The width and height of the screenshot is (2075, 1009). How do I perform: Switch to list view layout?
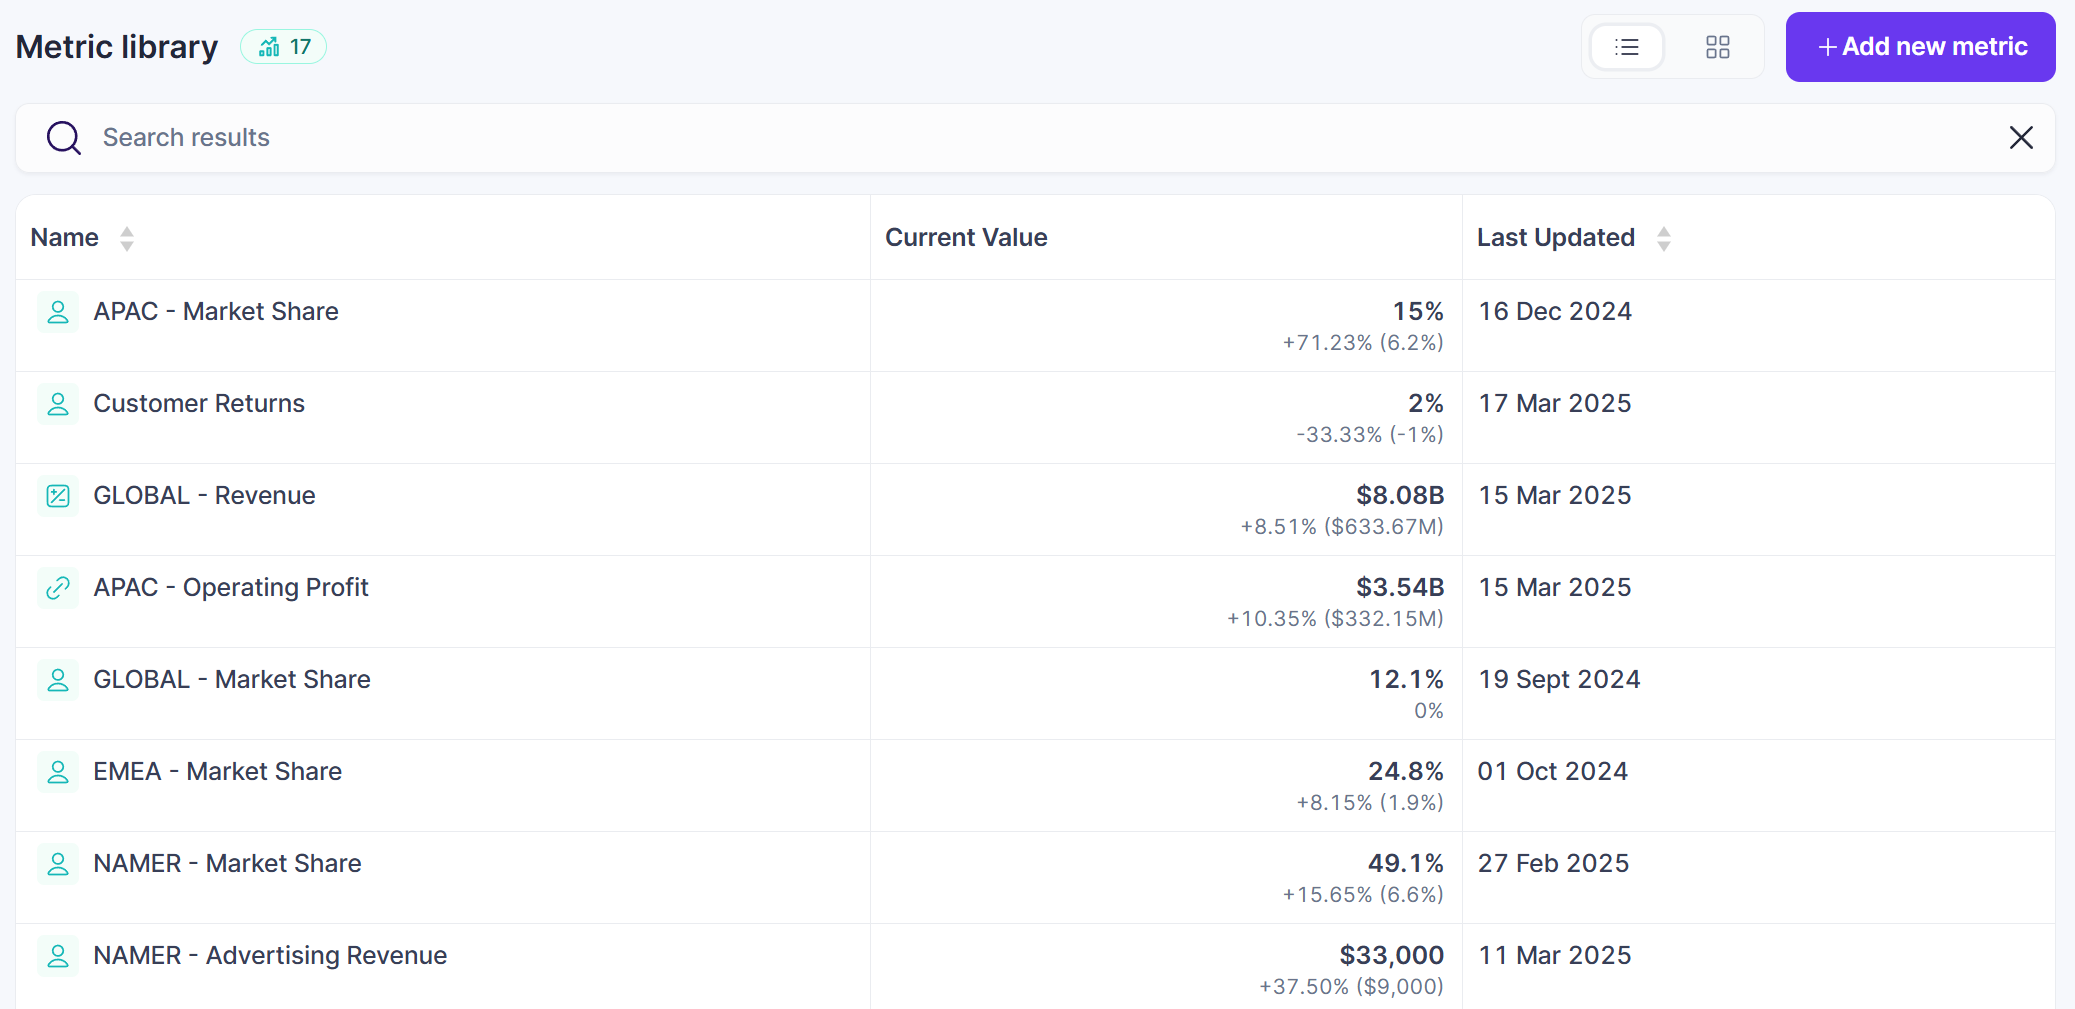pos(1627,47)
